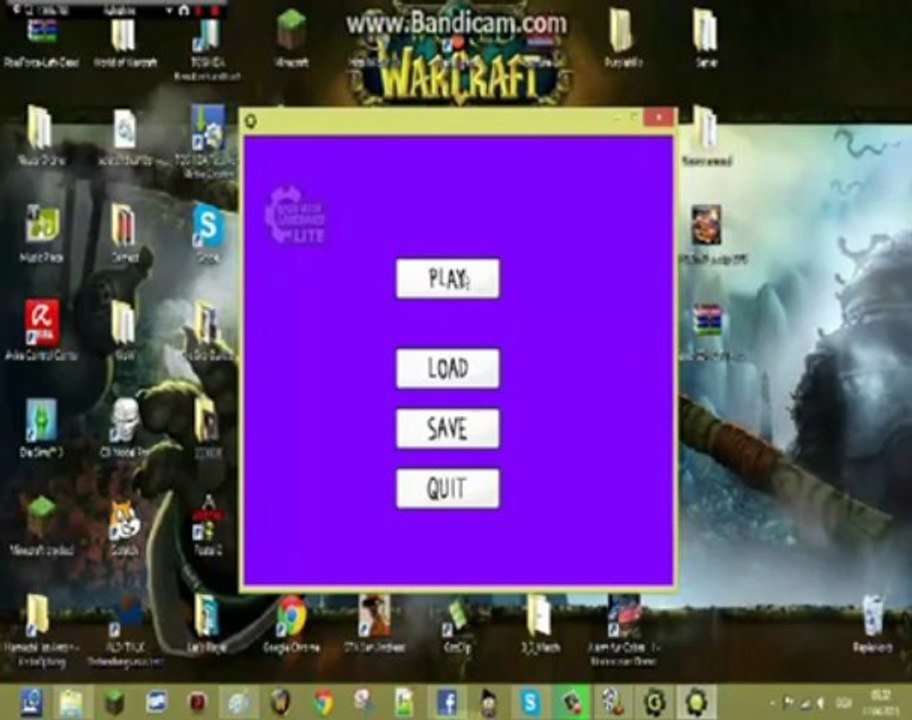Open the Skype desktop shortcut
912x720 pixels.
click(x=208, y=233)
